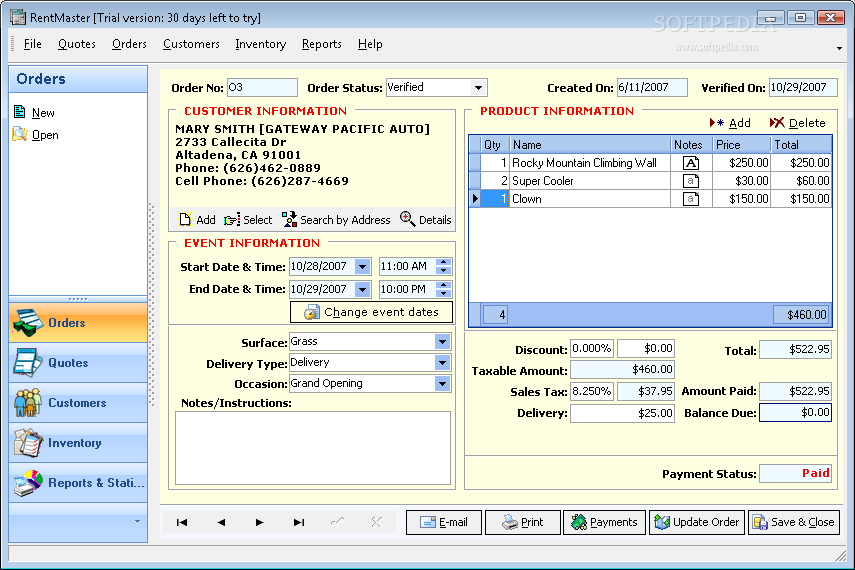
Task: Open sidebar configure buttons arrow
Action: click(x=137, y=522)
